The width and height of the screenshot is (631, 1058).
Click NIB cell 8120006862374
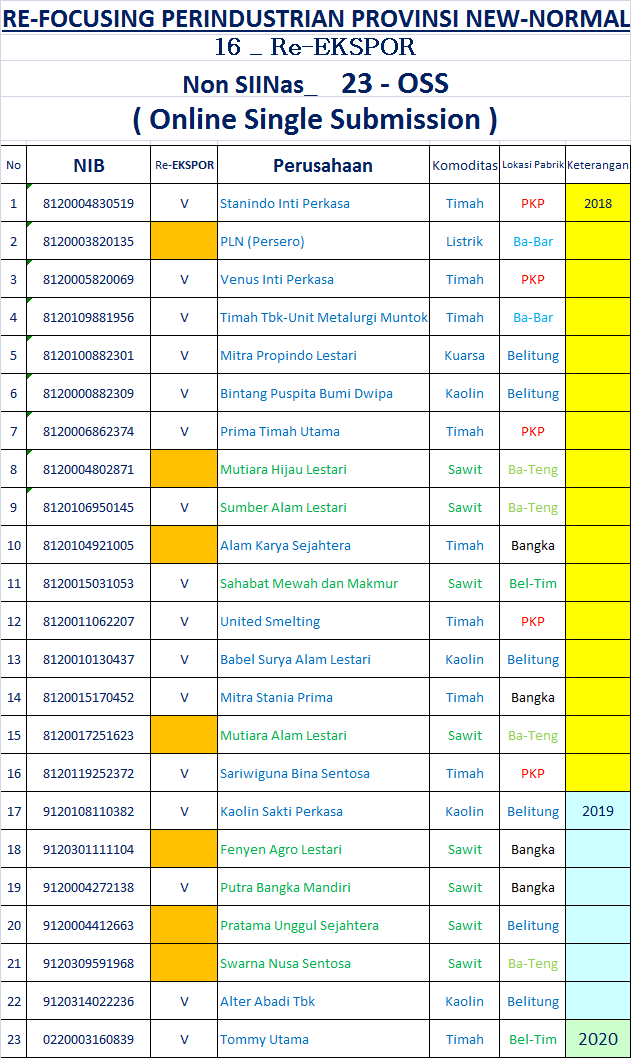pyautogui.click(x=88, y=431)
